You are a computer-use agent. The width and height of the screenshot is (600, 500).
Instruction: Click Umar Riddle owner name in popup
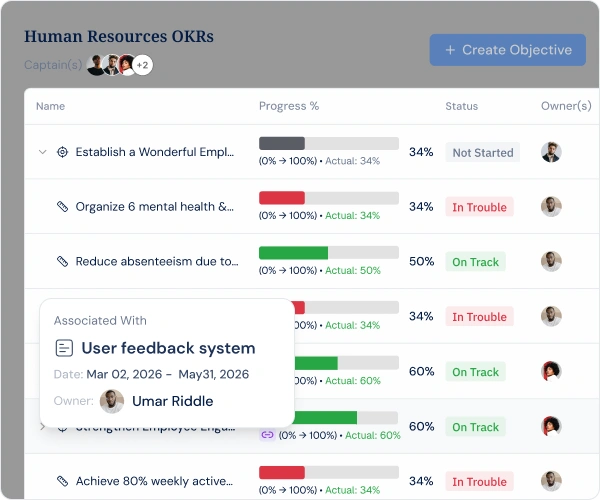[x=173, y=401]
